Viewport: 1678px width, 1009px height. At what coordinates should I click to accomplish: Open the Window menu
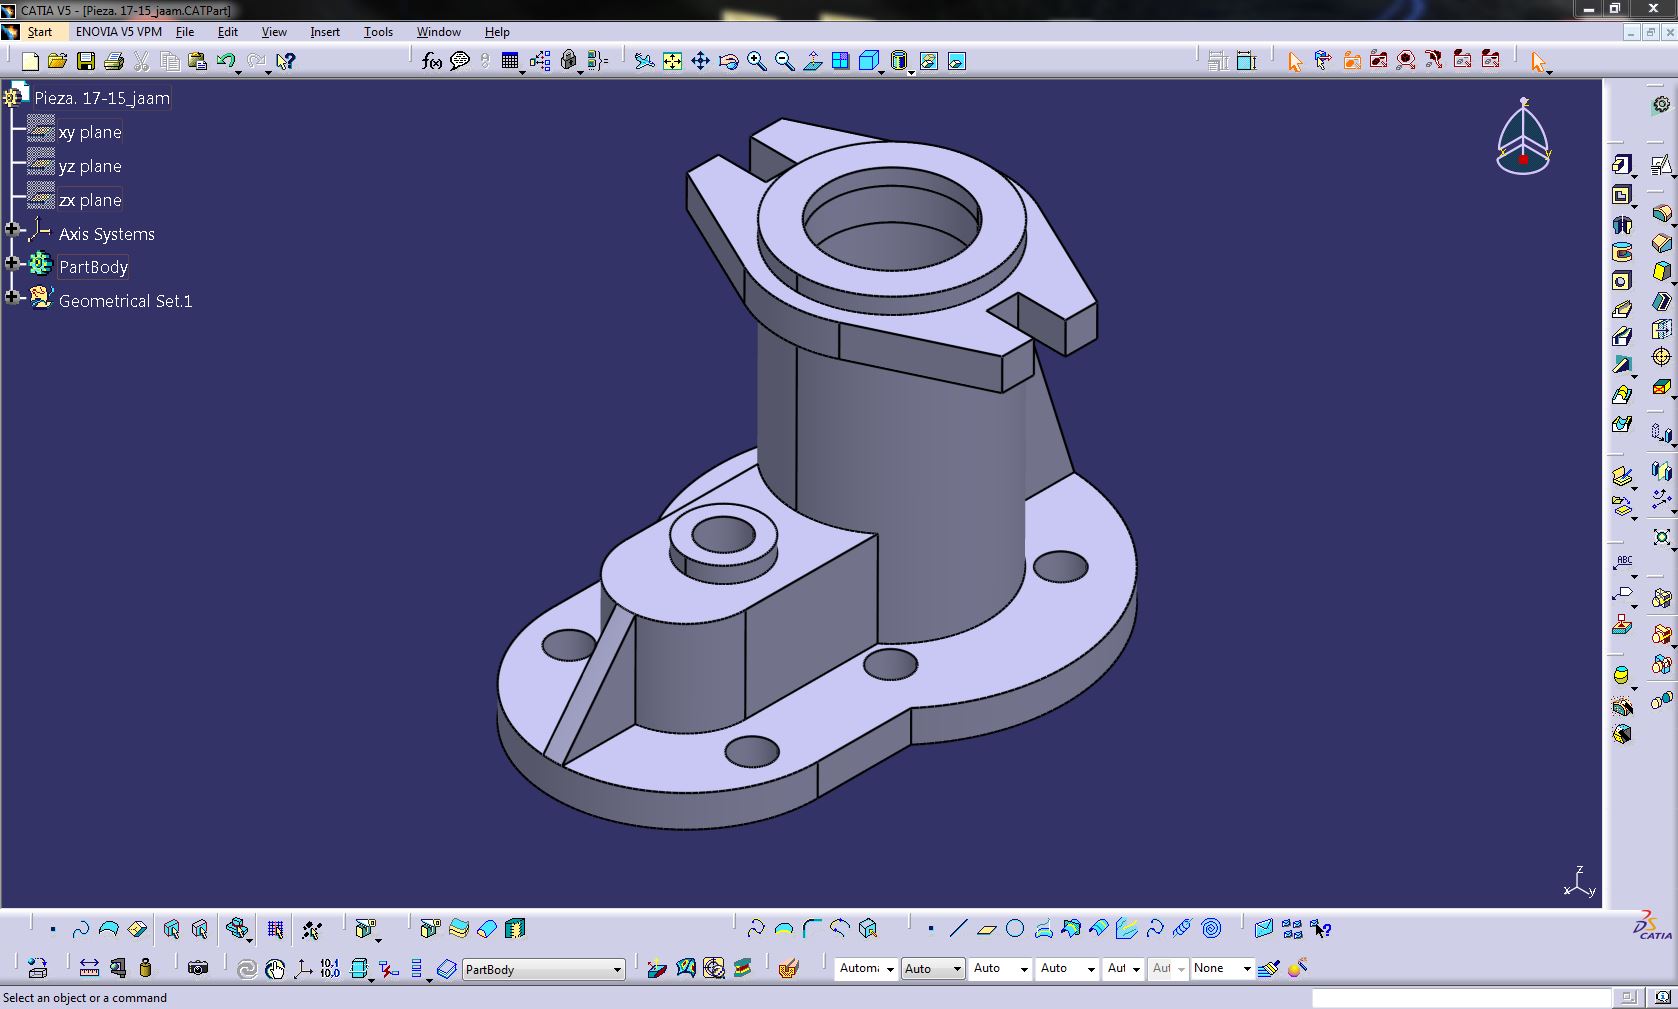point(438,32)
